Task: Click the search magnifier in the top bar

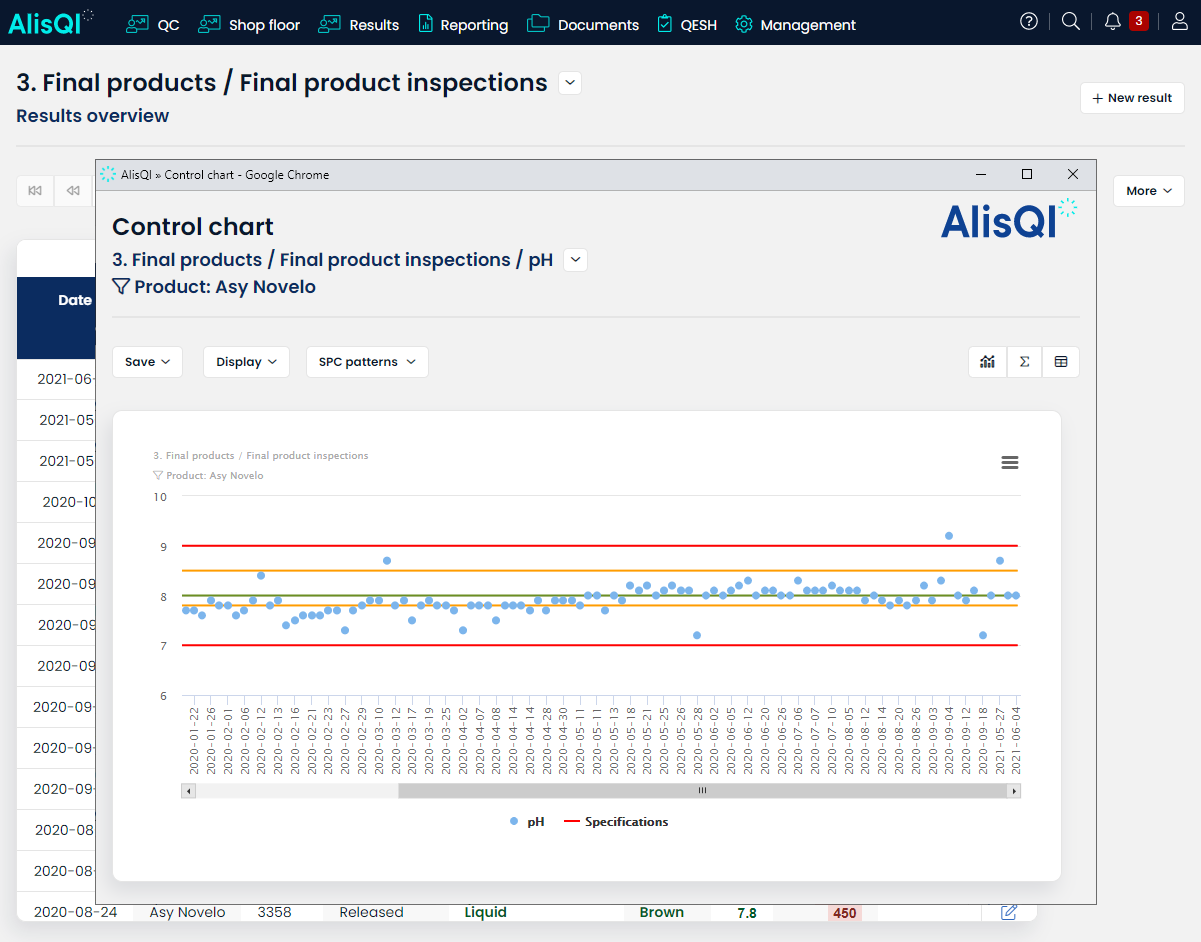Action: coord(1071,20)
